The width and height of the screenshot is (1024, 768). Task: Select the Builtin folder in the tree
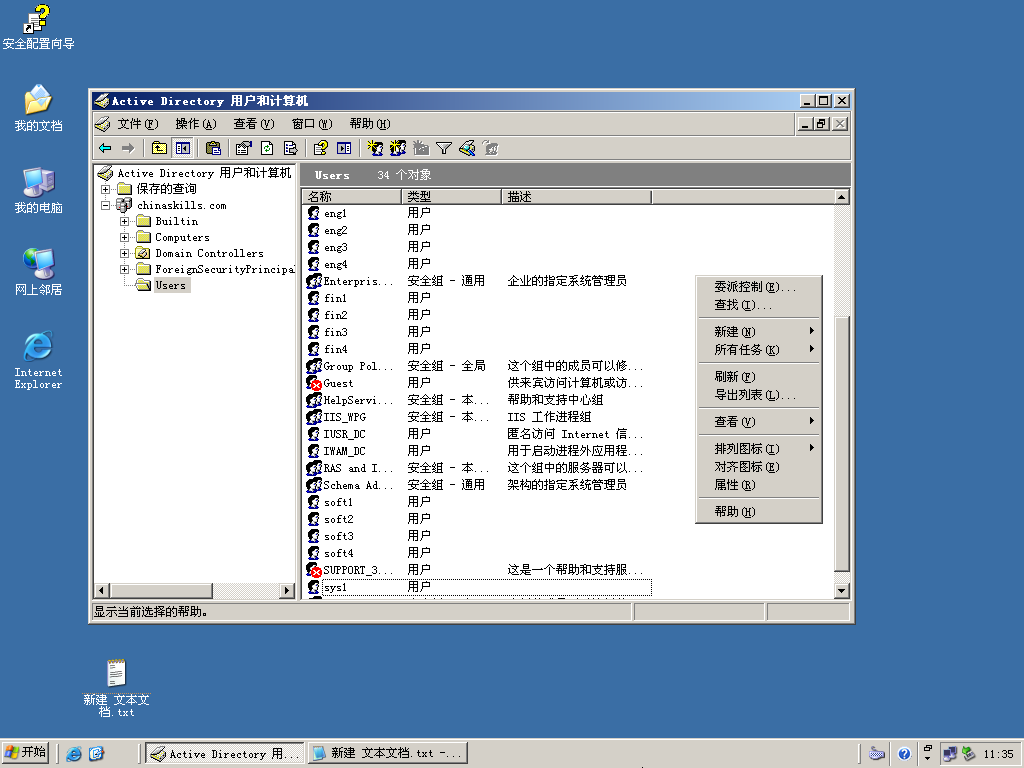point(168,221)
